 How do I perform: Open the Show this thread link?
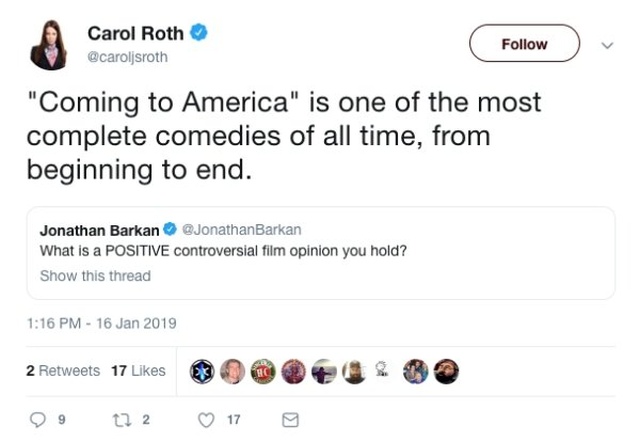95,275
